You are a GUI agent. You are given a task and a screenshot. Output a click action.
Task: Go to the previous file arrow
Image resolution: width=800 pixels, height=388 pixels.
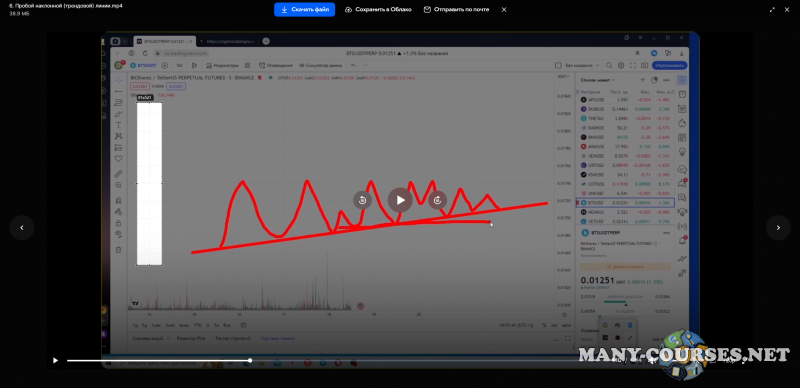(x=22, y=228)
